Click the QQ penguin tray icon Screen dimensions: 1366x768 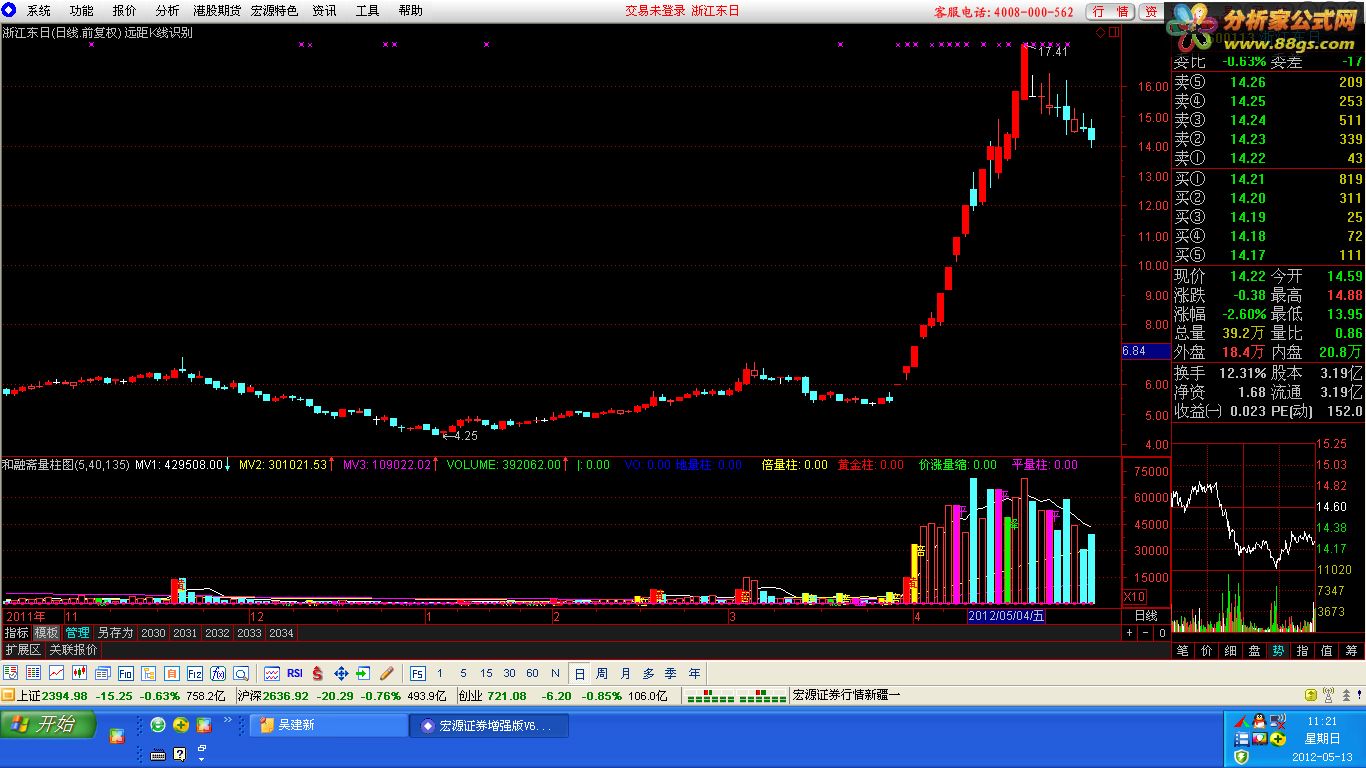click(x=1257, y=721)
